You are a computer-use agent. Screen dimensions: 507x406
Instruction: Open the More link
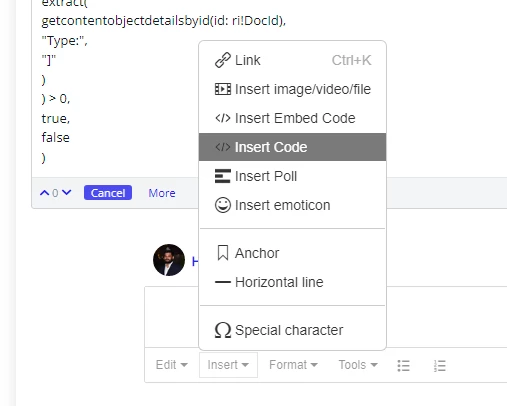(162, 193)
